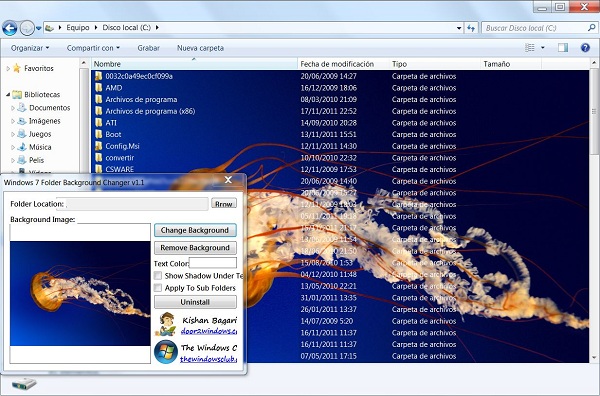600x396 pixels.
Task: Sort by Fecha de modificación column header
Action: click(343, 64)
